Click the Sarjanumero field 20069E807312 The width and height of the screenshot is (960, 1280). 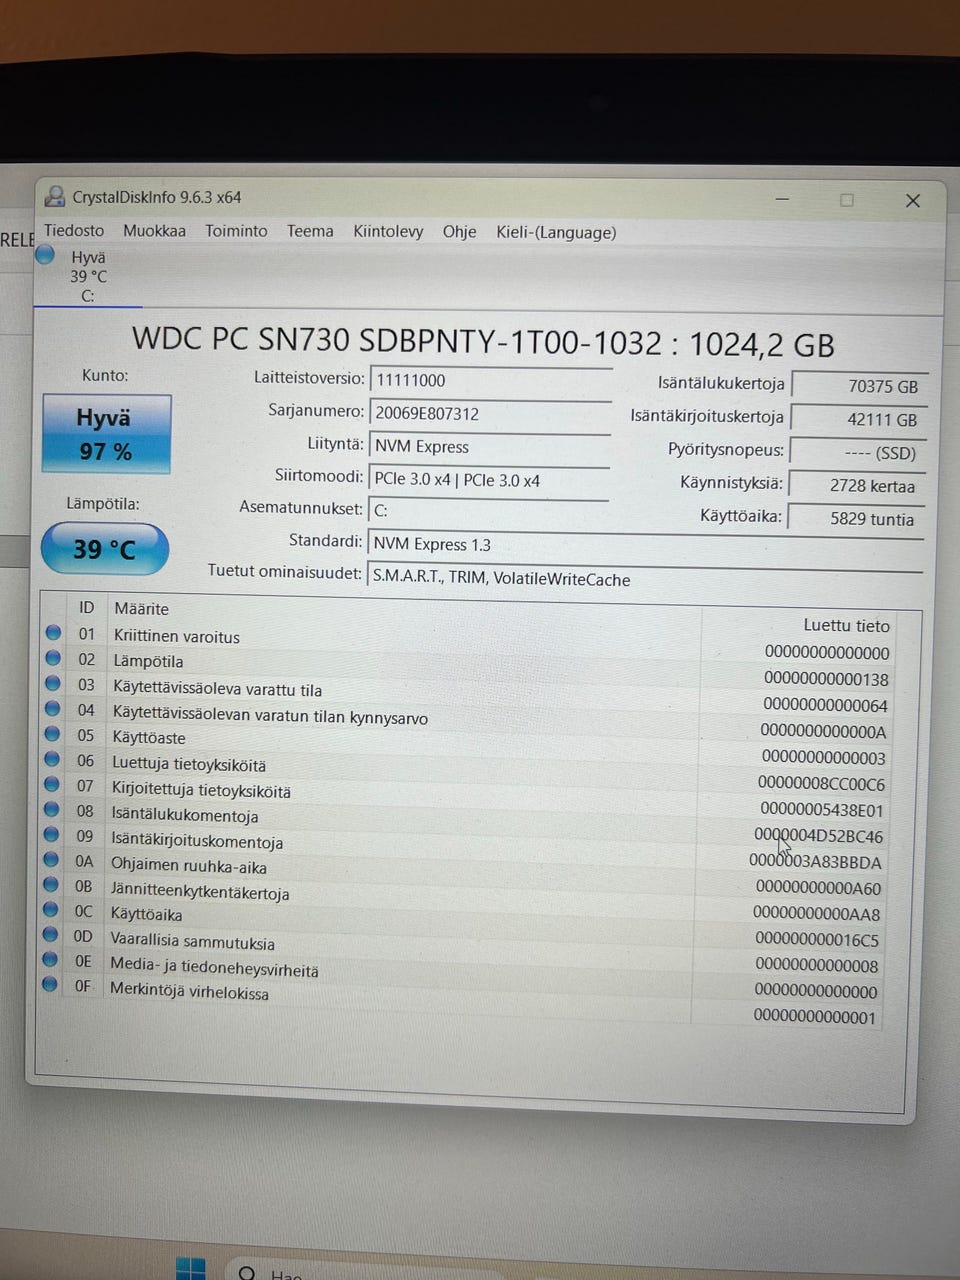pos(490,413)
